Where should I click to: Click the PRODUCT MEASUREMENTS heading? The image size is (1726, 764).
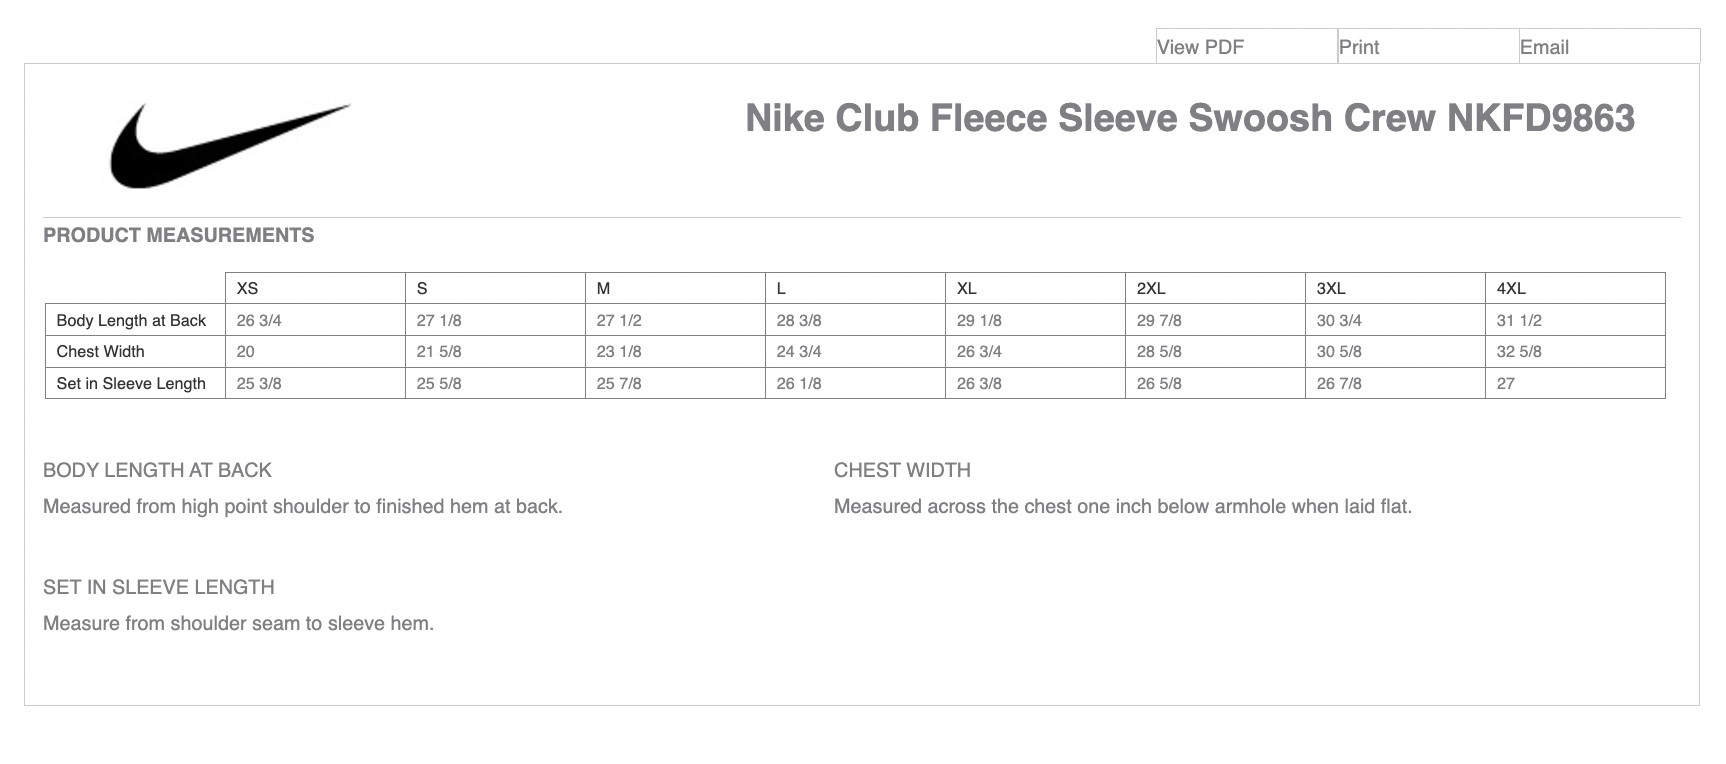[x=178, y=235]
